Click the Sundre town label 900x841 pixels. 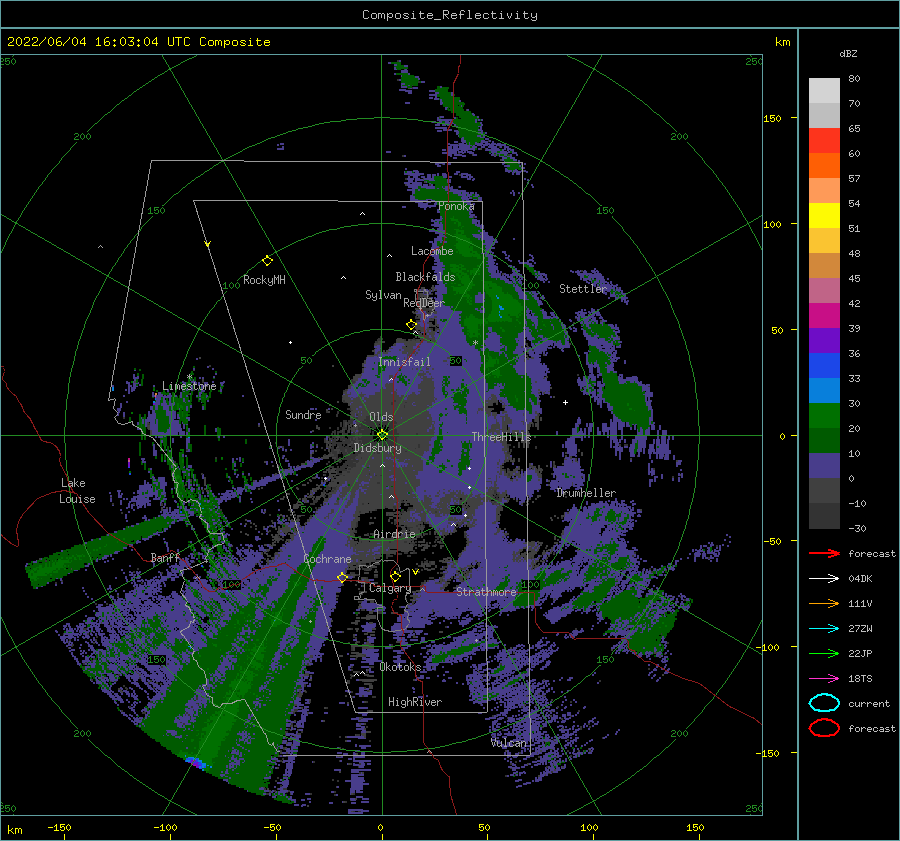point(303,414)
